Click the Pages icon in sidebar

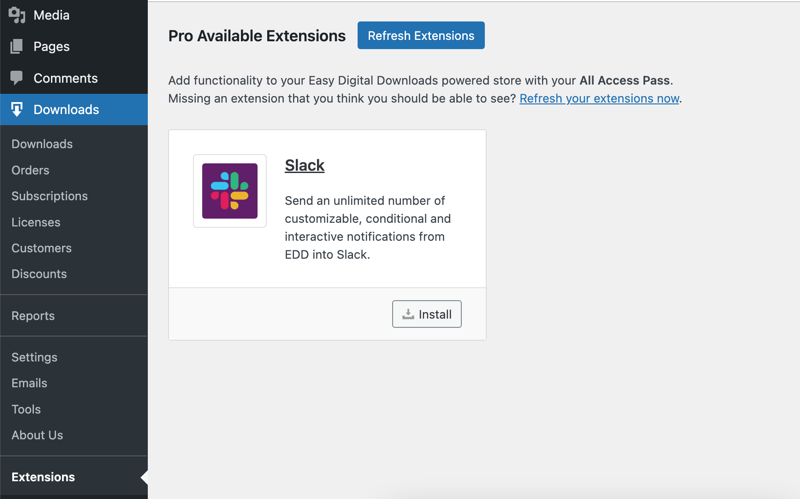17,46
